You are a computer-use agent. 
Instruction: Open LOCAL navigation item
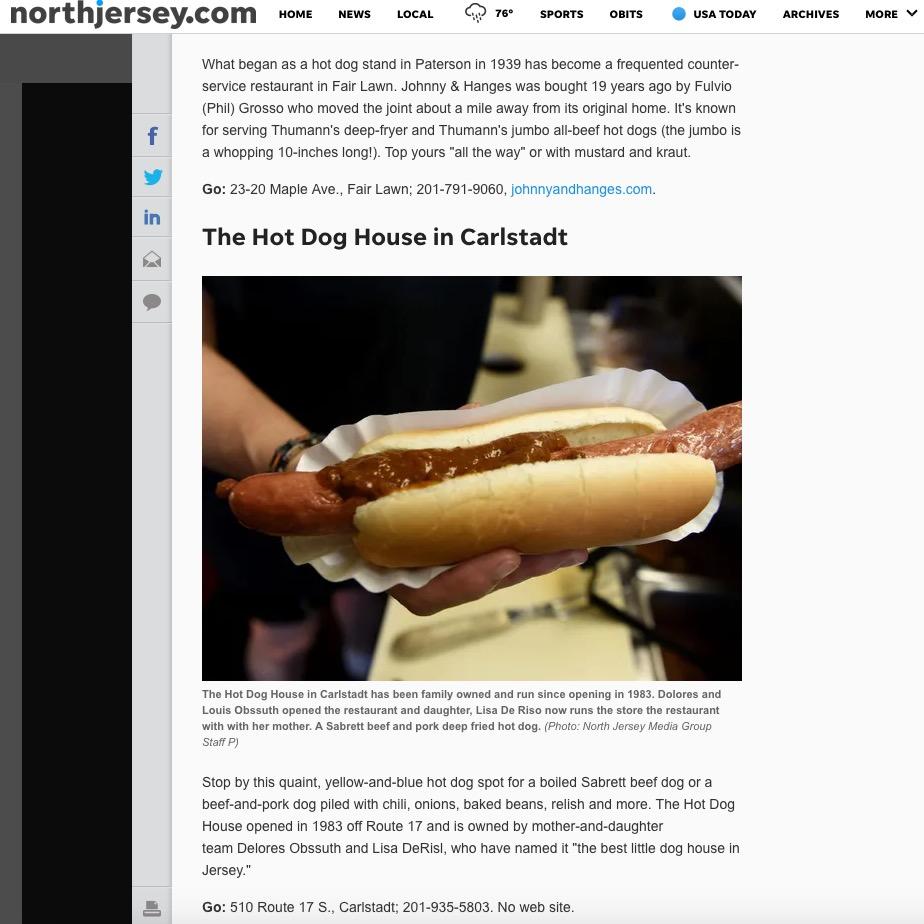(415, 14)
